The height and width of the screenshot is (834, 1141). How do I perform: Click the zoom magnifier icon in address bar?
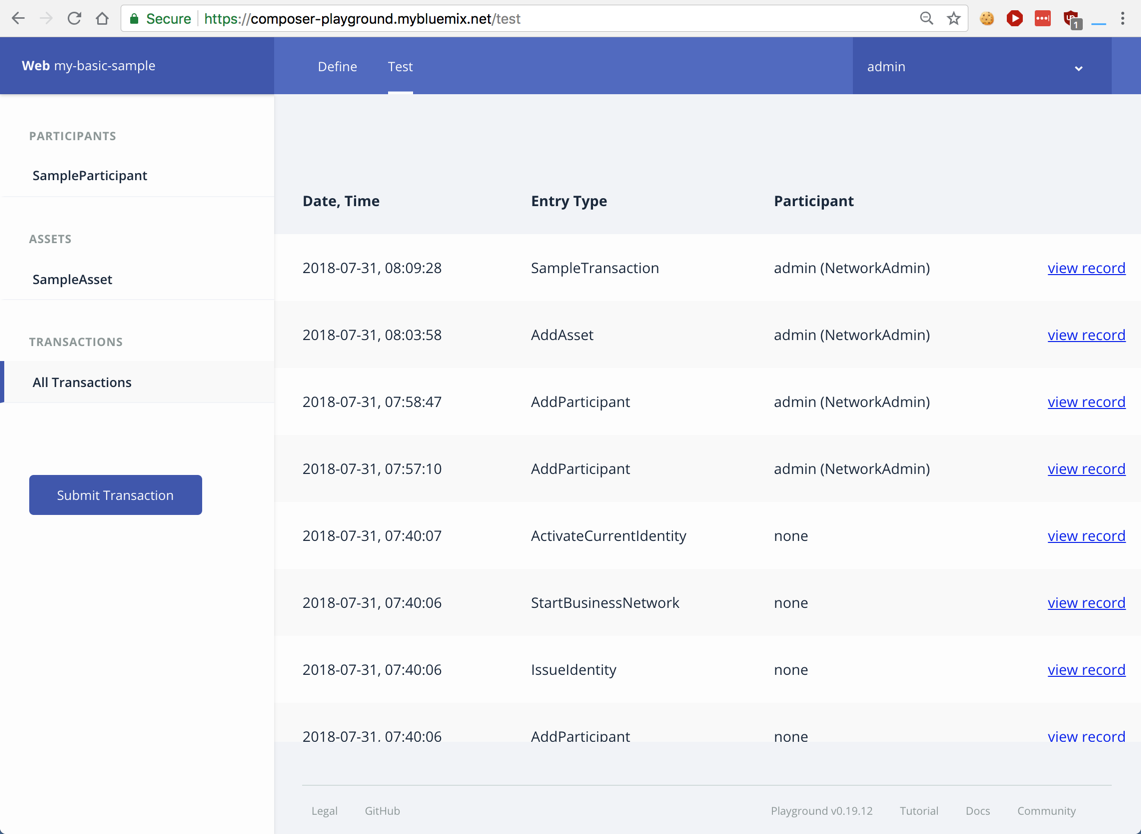(926, 18)
